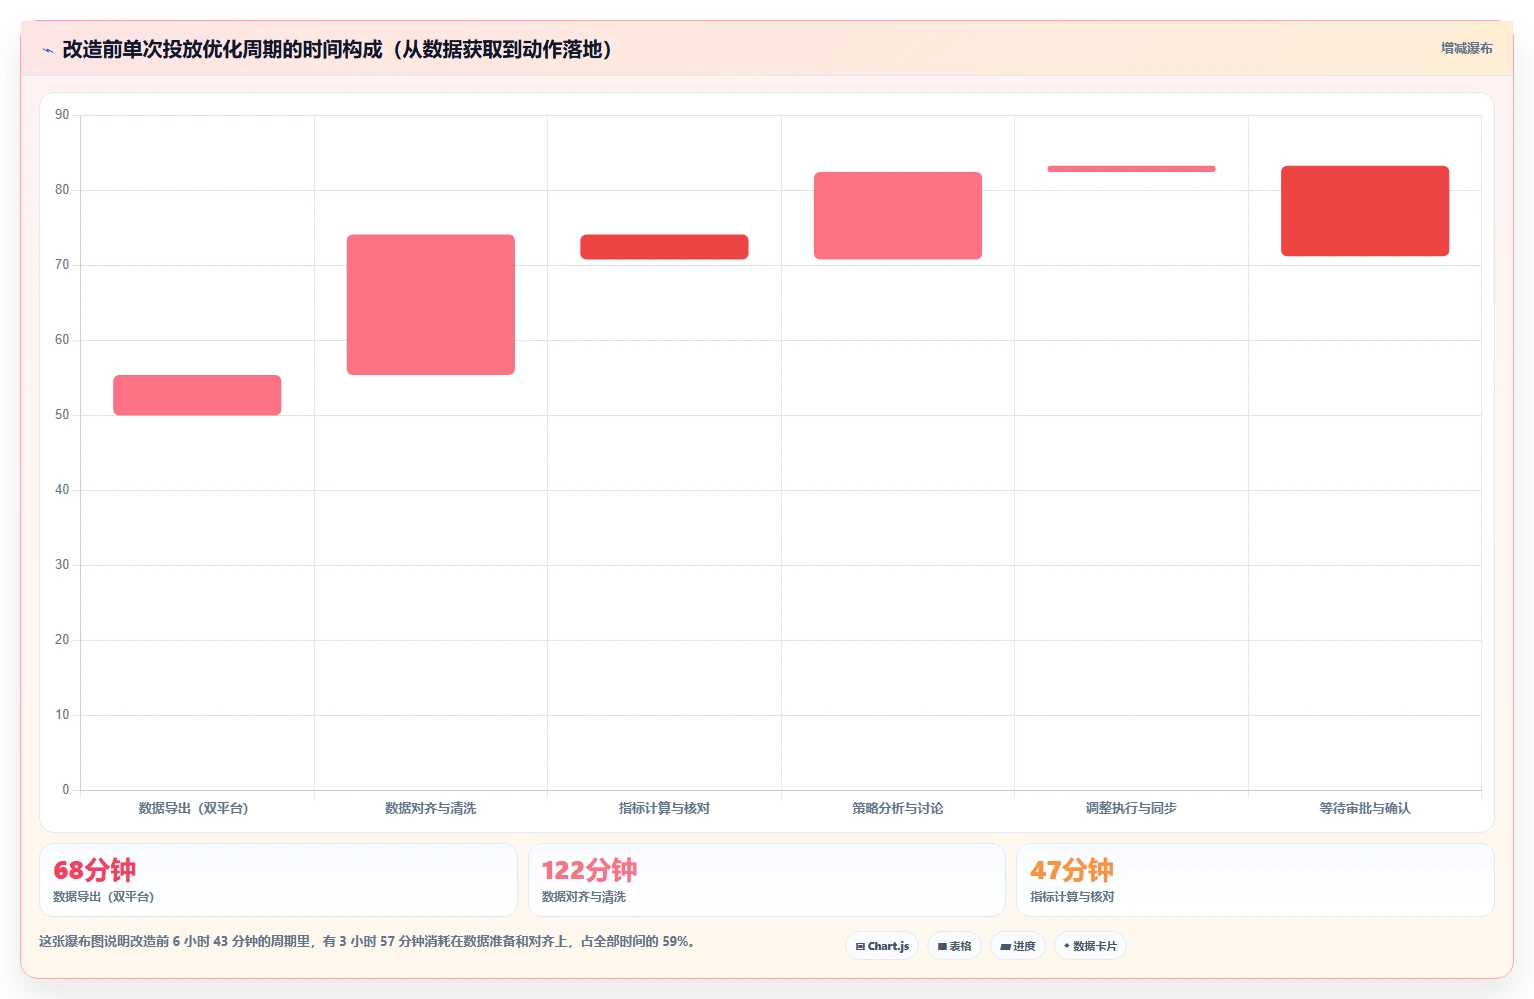
Task: Select the Chart.js chip
Action: (882, 946)
